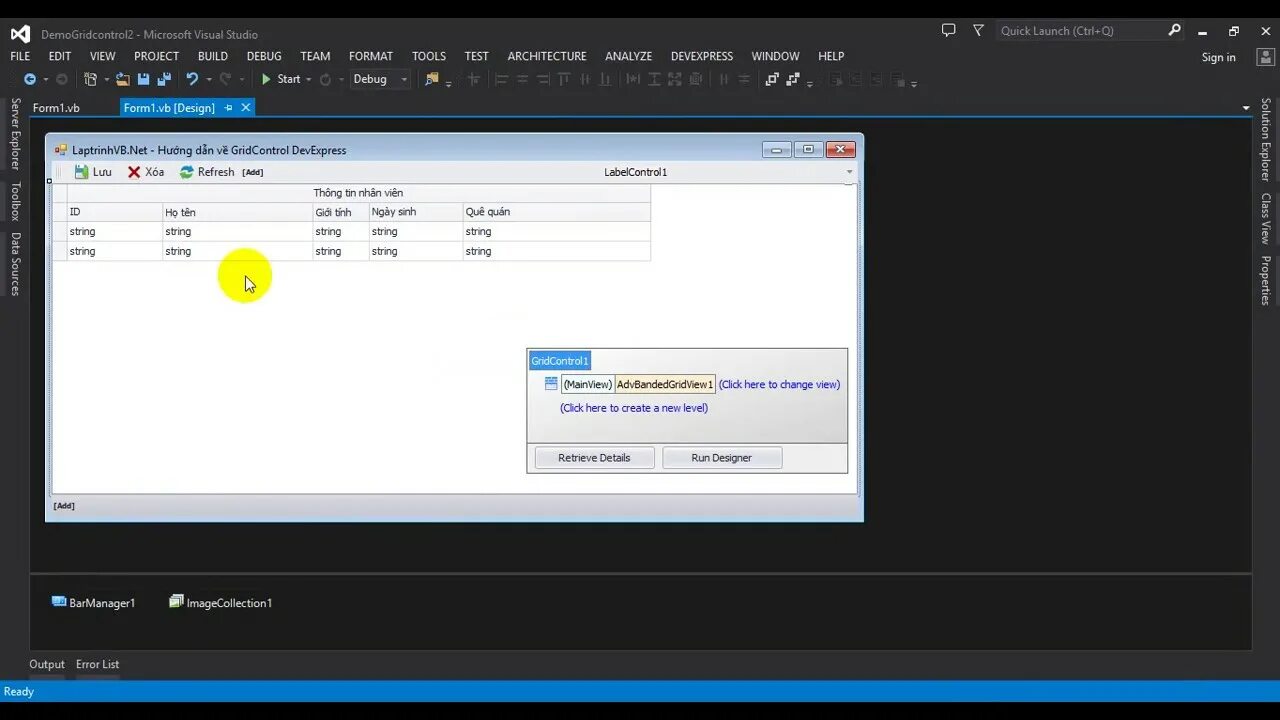Save the current file with floppy icon
1280x720 pixels.
pyautogui.click(x=143, y=79)
